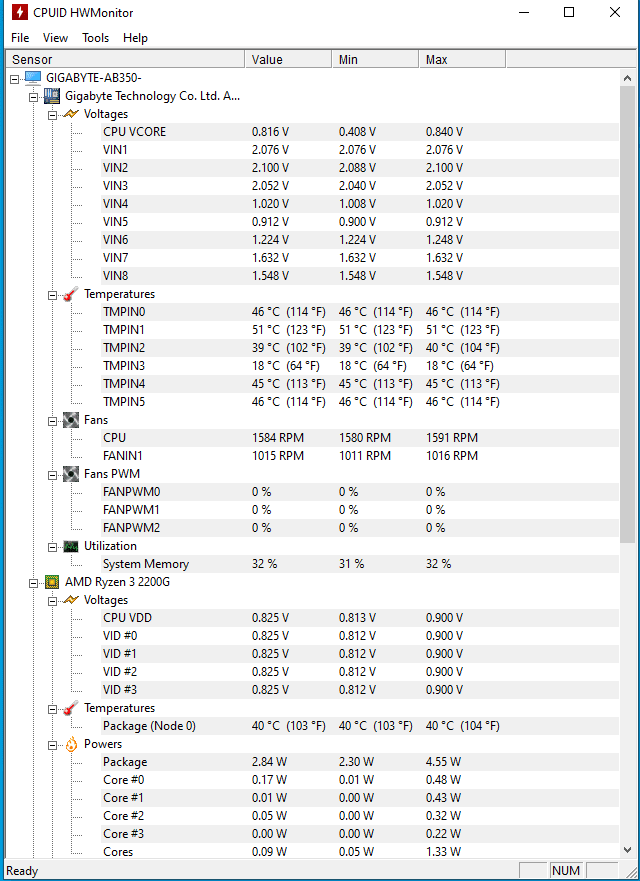This screenshot has height=881, width=640.
Task: Collapse the Ryzen Voltages group
Action: [x=53, y=601]
